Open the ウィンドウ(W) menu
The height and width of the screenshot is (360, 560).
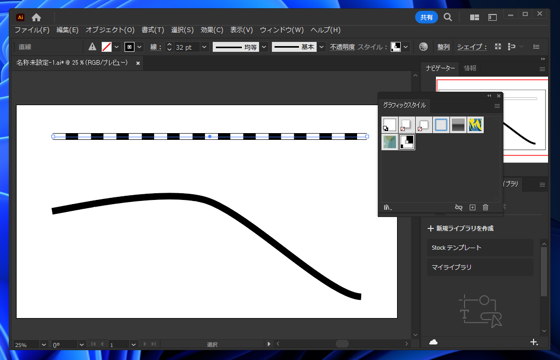click(x=282, y=30)
